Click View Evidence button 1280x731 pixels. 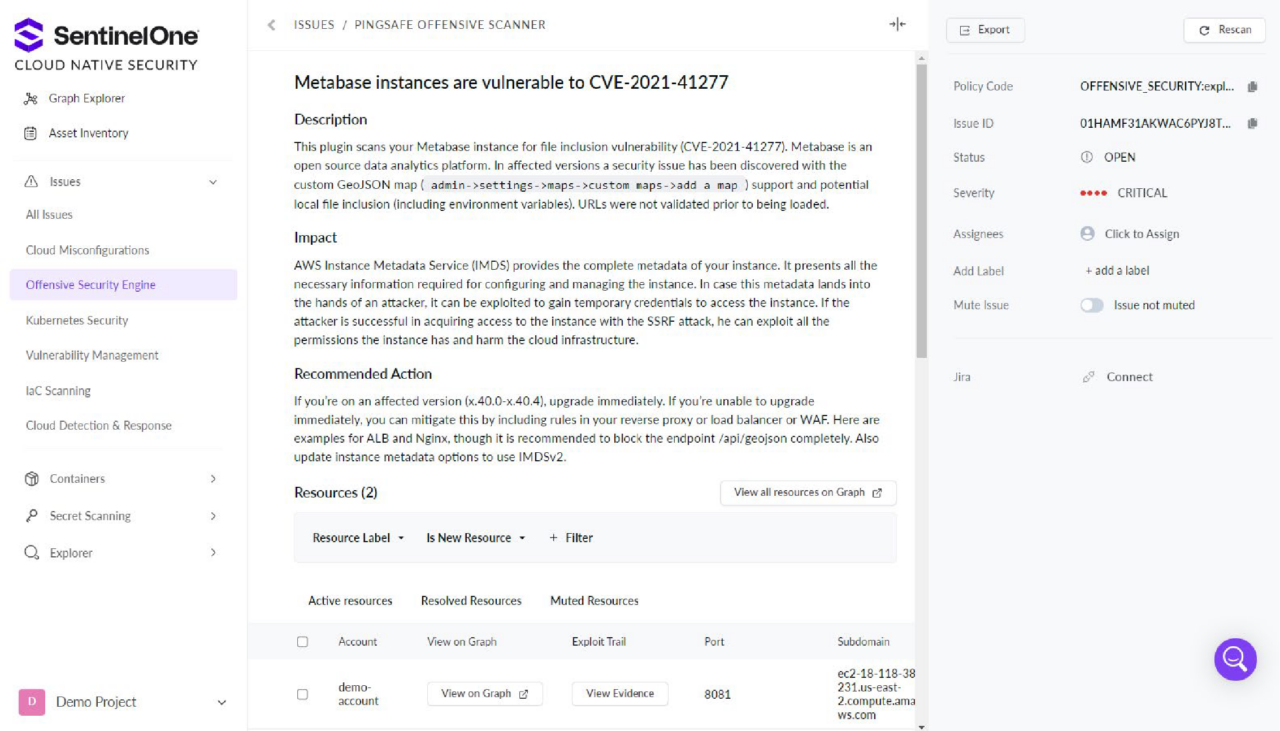pos(620,694)
